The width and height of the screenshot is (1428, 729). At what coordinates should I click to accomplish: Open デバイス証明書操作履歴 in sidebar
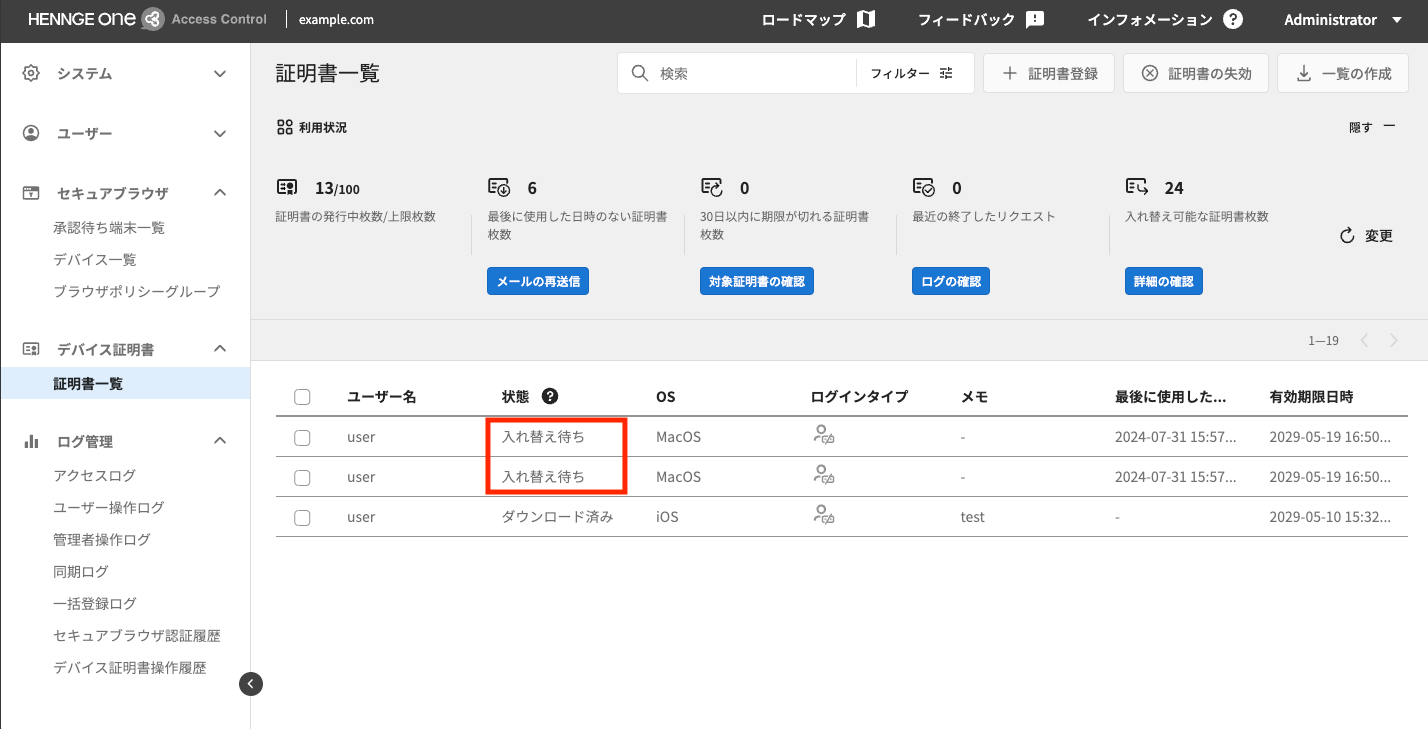(130, 668)
